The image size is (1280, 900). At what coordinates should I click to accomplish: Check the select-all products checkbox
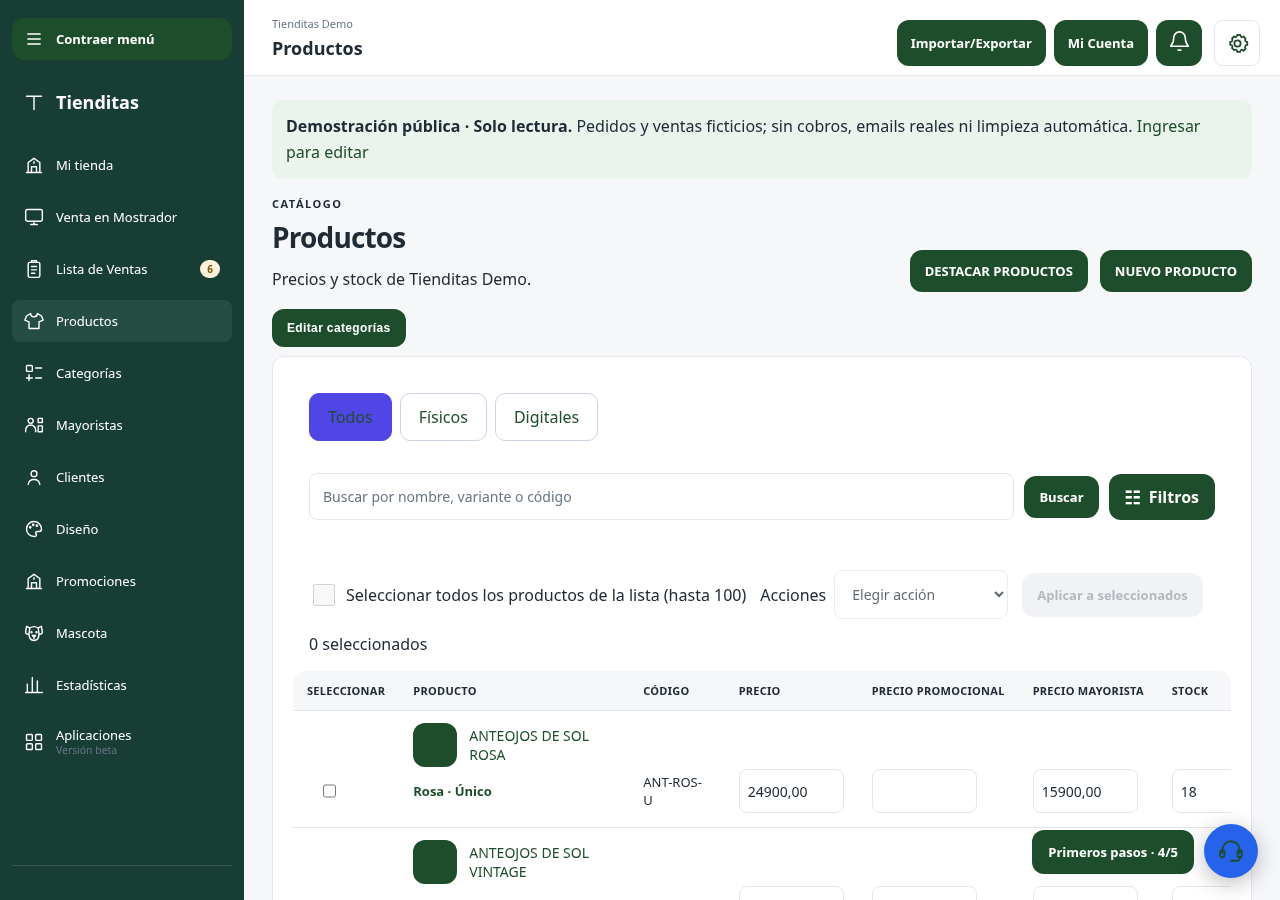324,595
